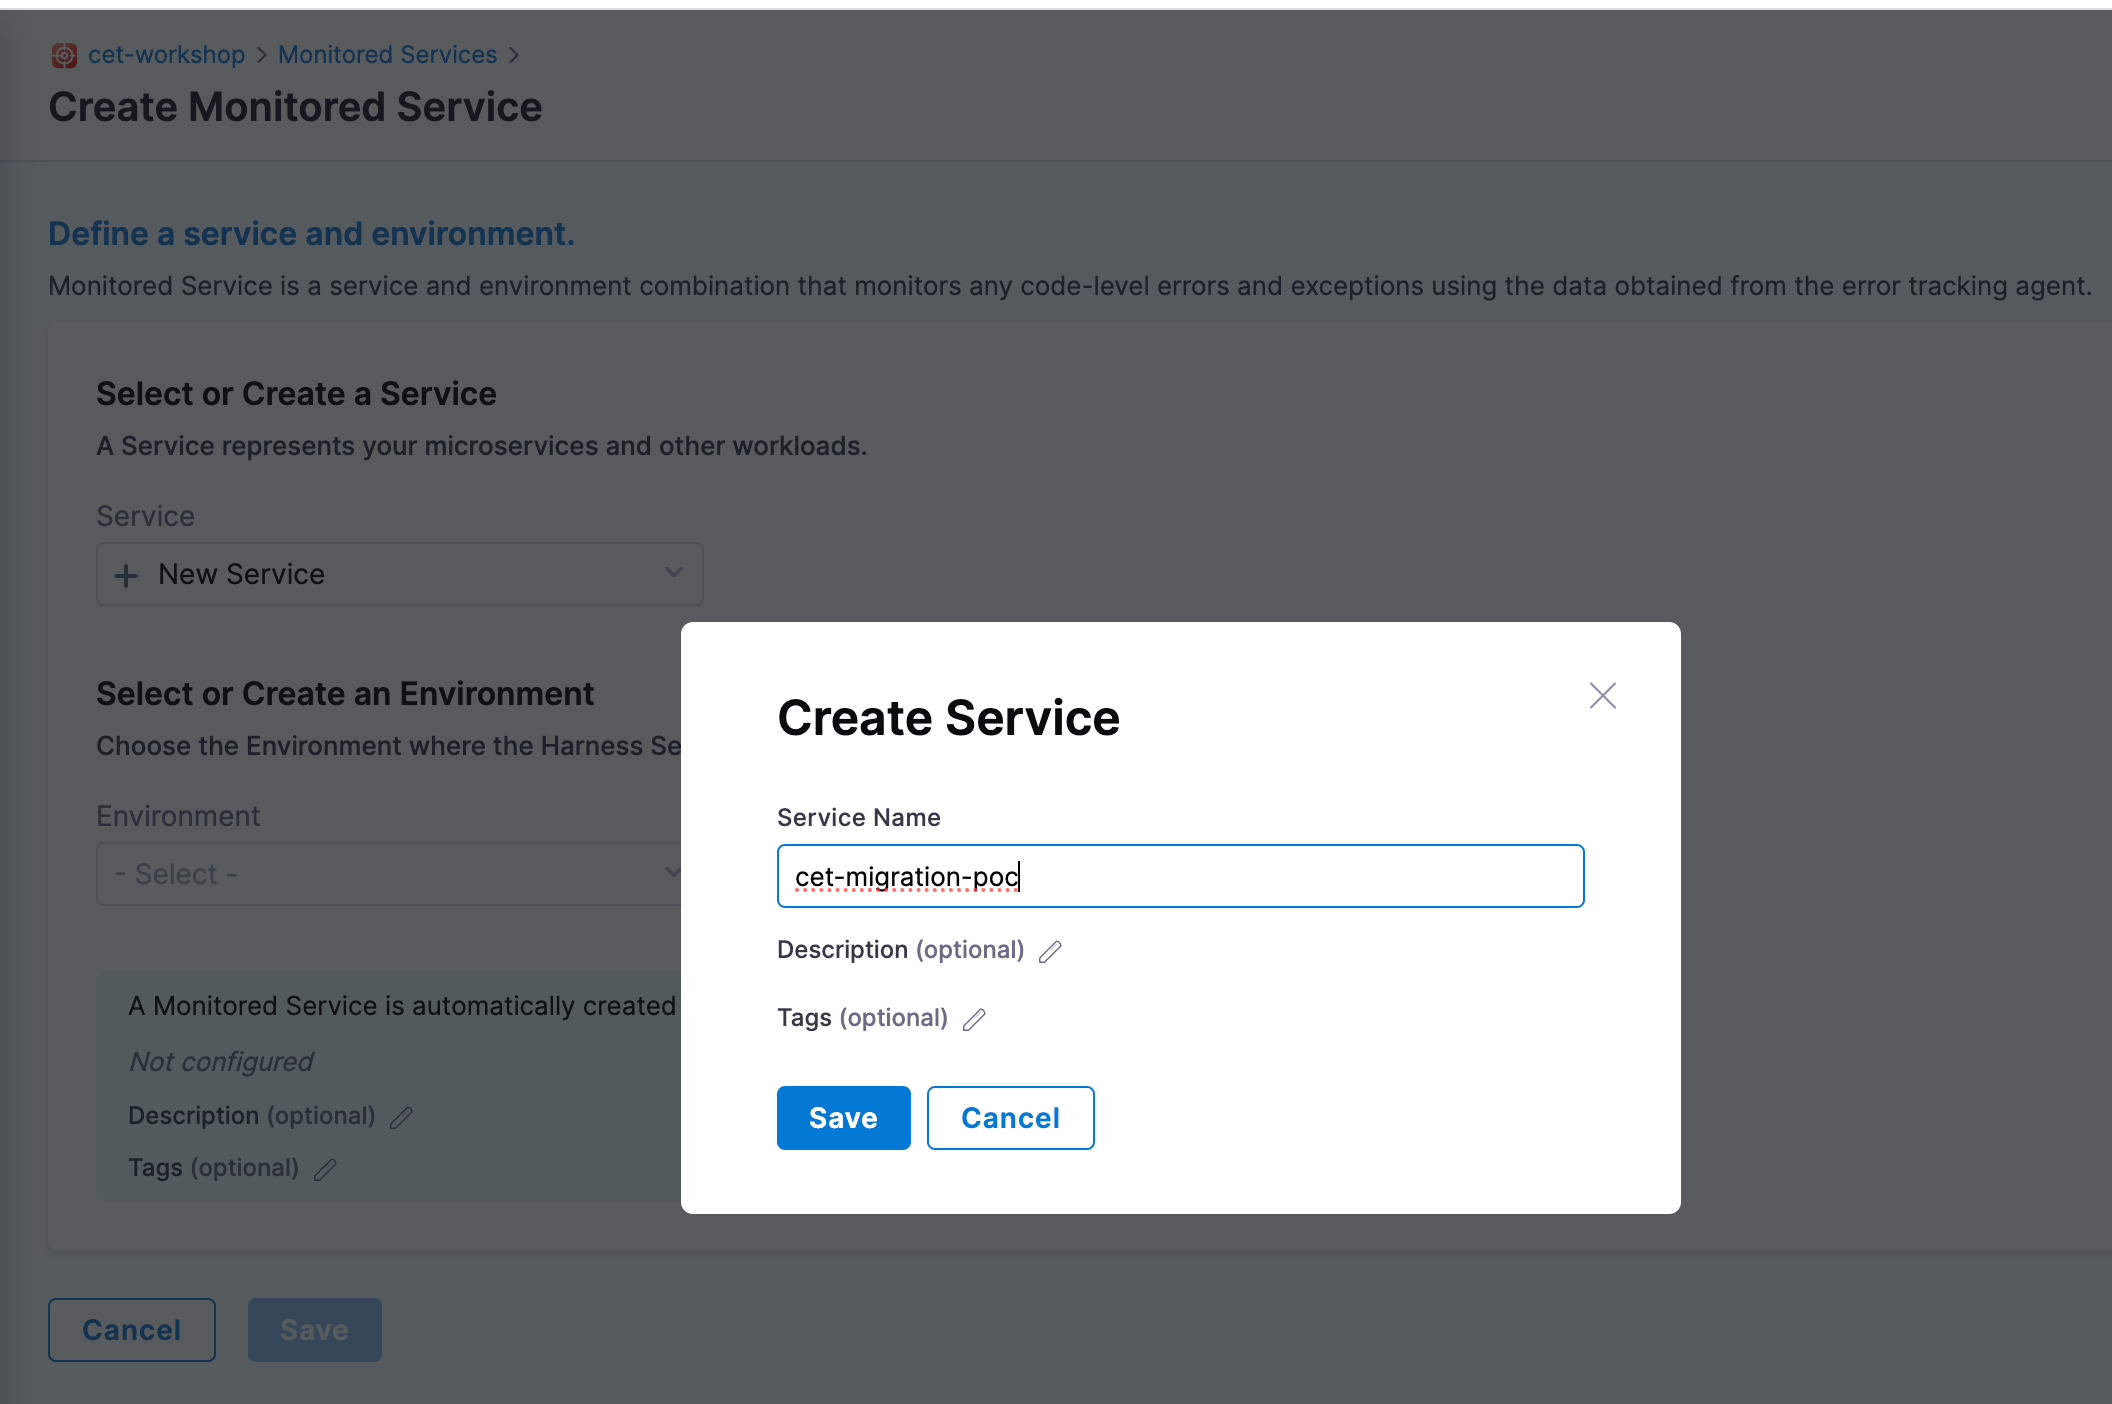The width and height of the screenshot is (2112, 1404).
Task: Cancel the Create Service dialog
Action: (x=1010, y=1117)
